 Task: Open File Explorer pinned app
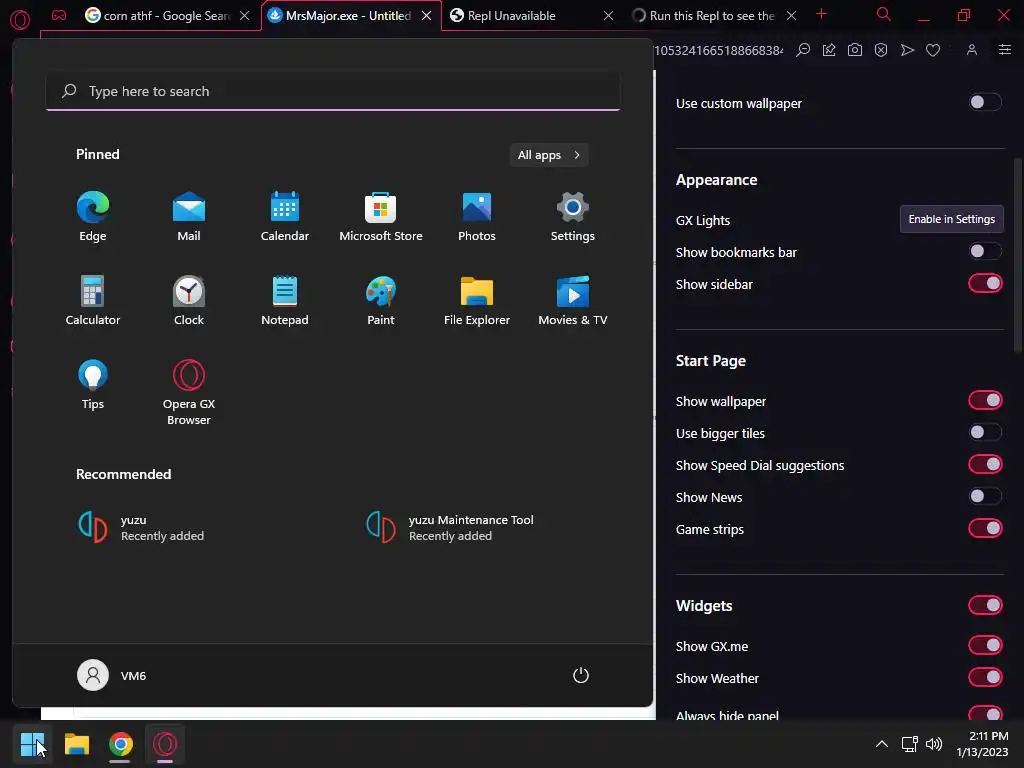coord(477,300)
